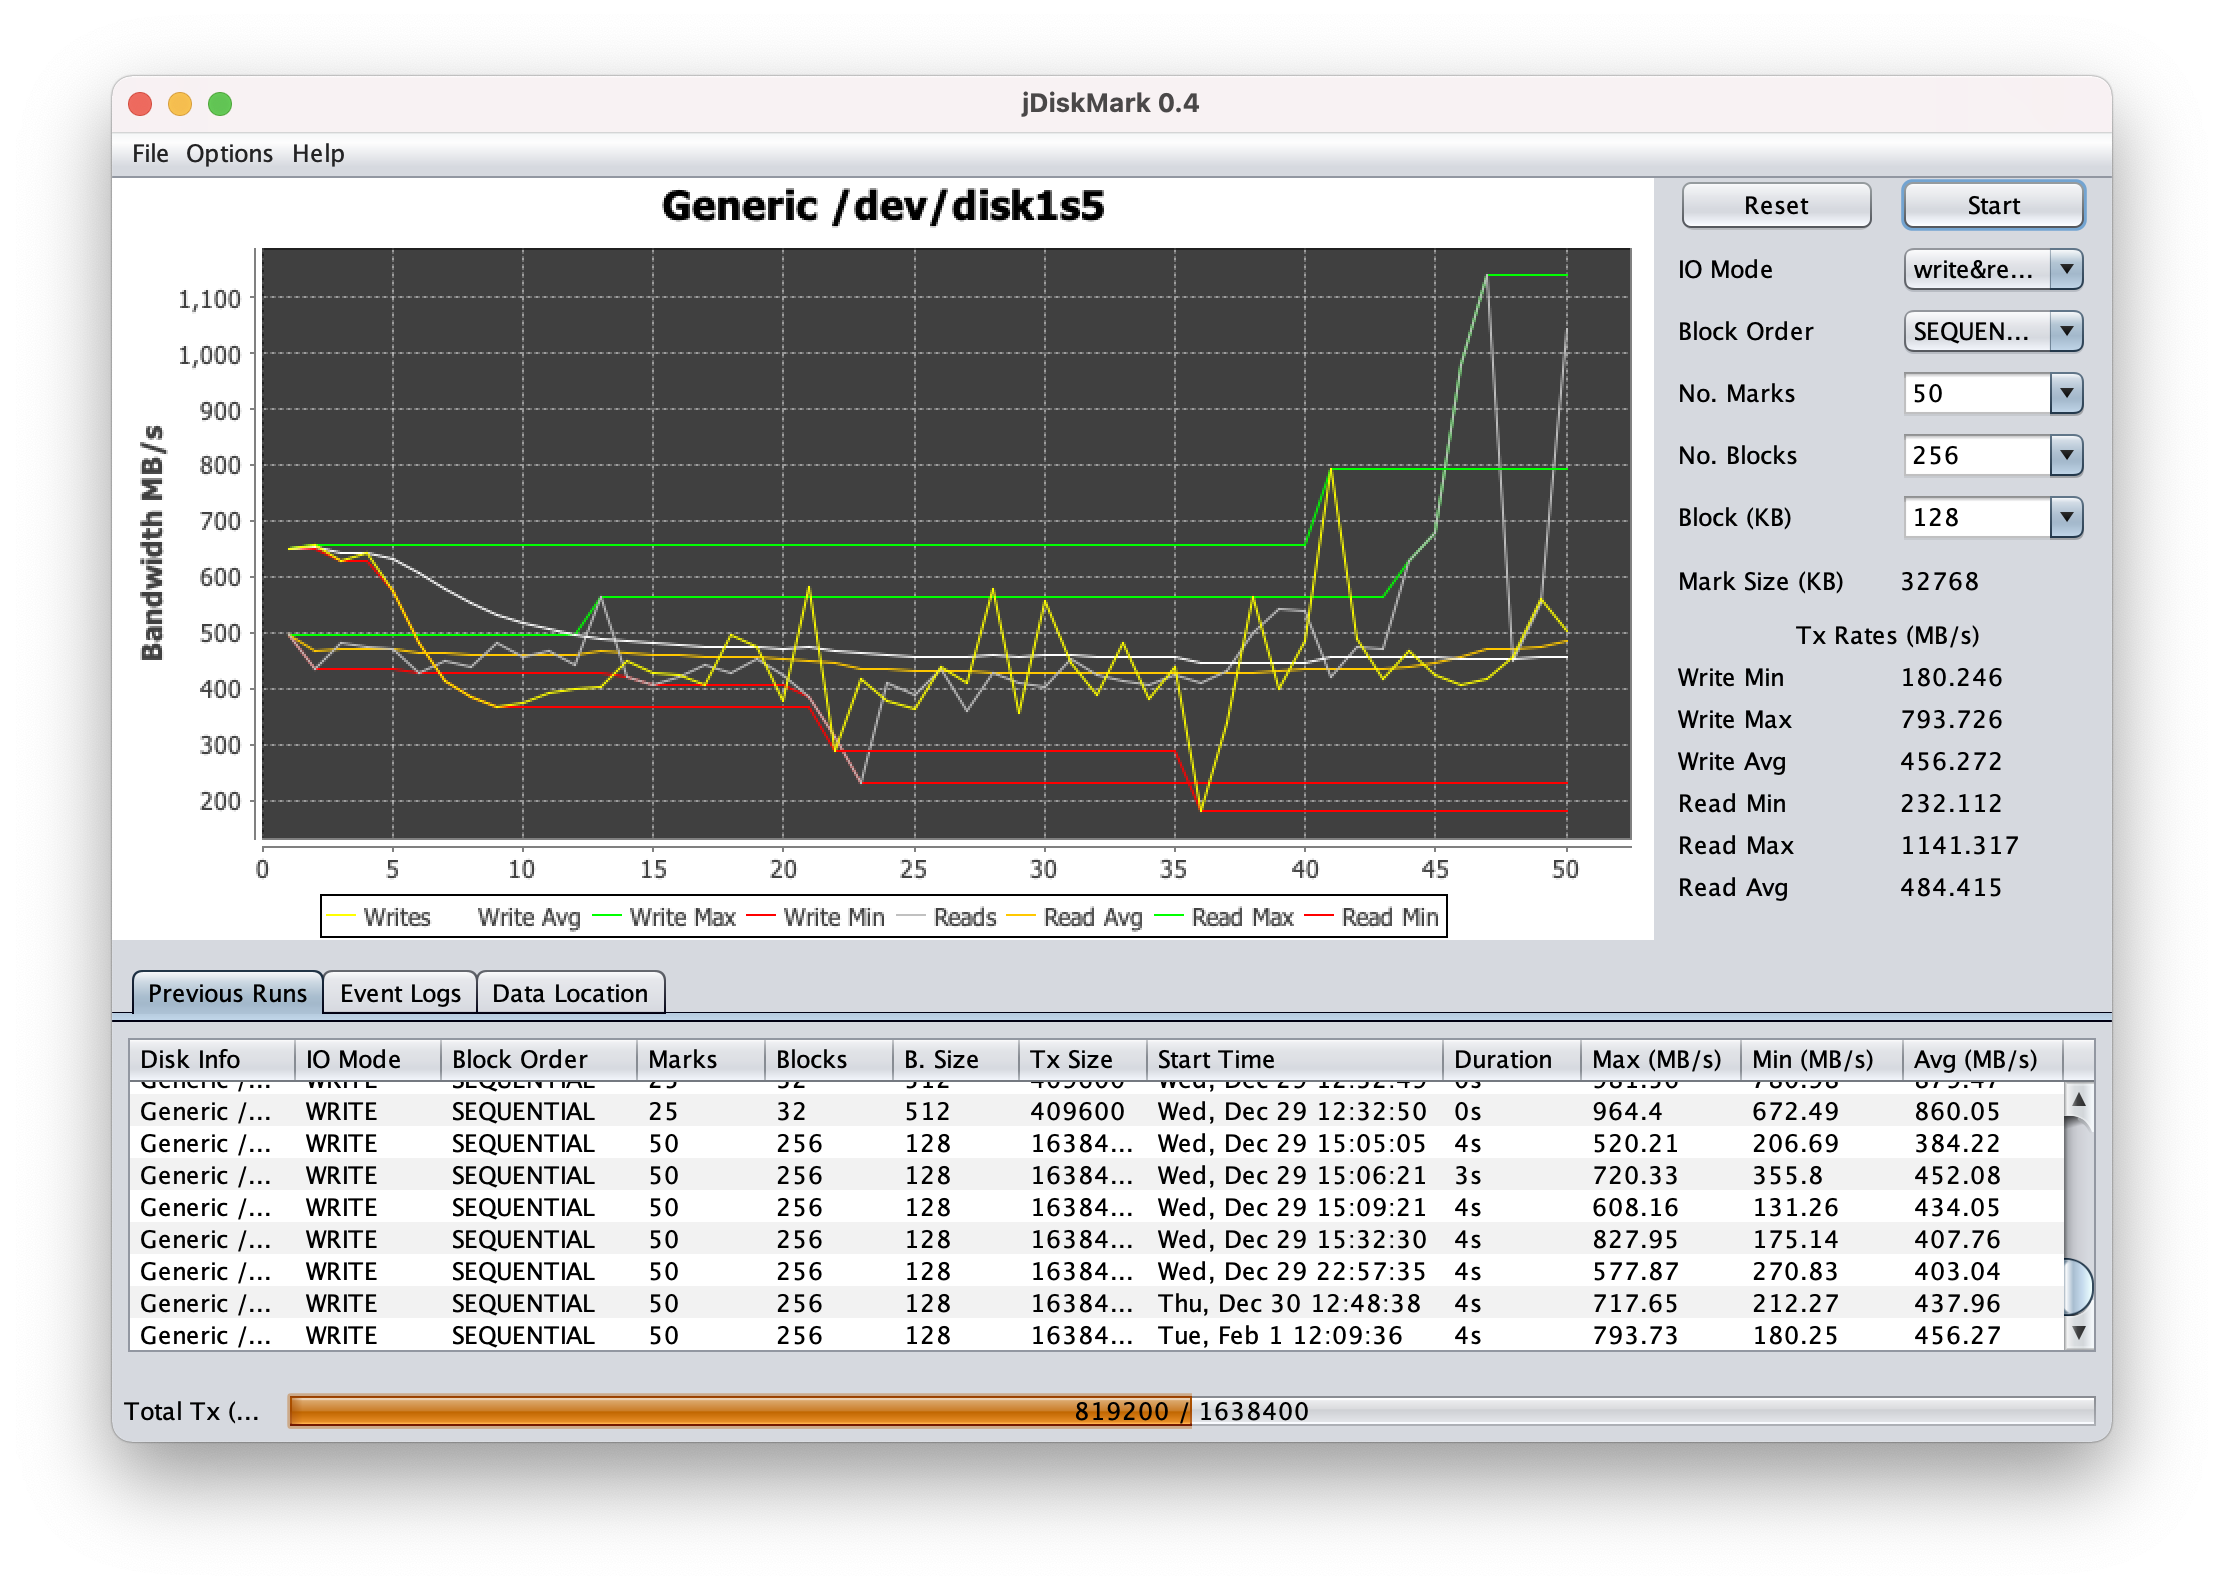
Task: Click the Disk Info column header
Action: pyautogui.click(x=211, y=1059)
